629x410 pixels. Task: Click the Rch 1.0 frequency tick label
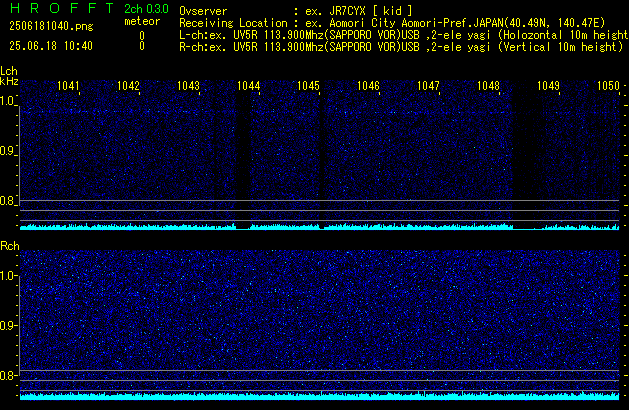click(7, 276)
